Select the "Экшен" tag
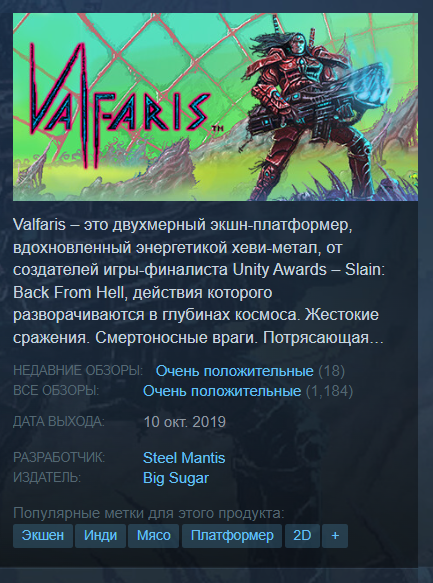This screenshot has width=433, height=583. (43, 536)
